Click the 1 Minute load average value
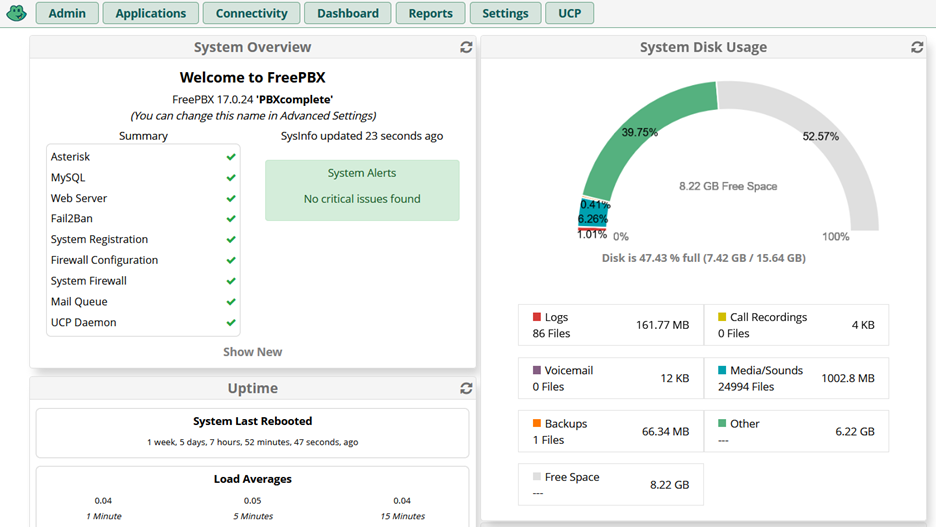Screen dimensions: 936x527 pyautogui.click(x=103, y=501)
